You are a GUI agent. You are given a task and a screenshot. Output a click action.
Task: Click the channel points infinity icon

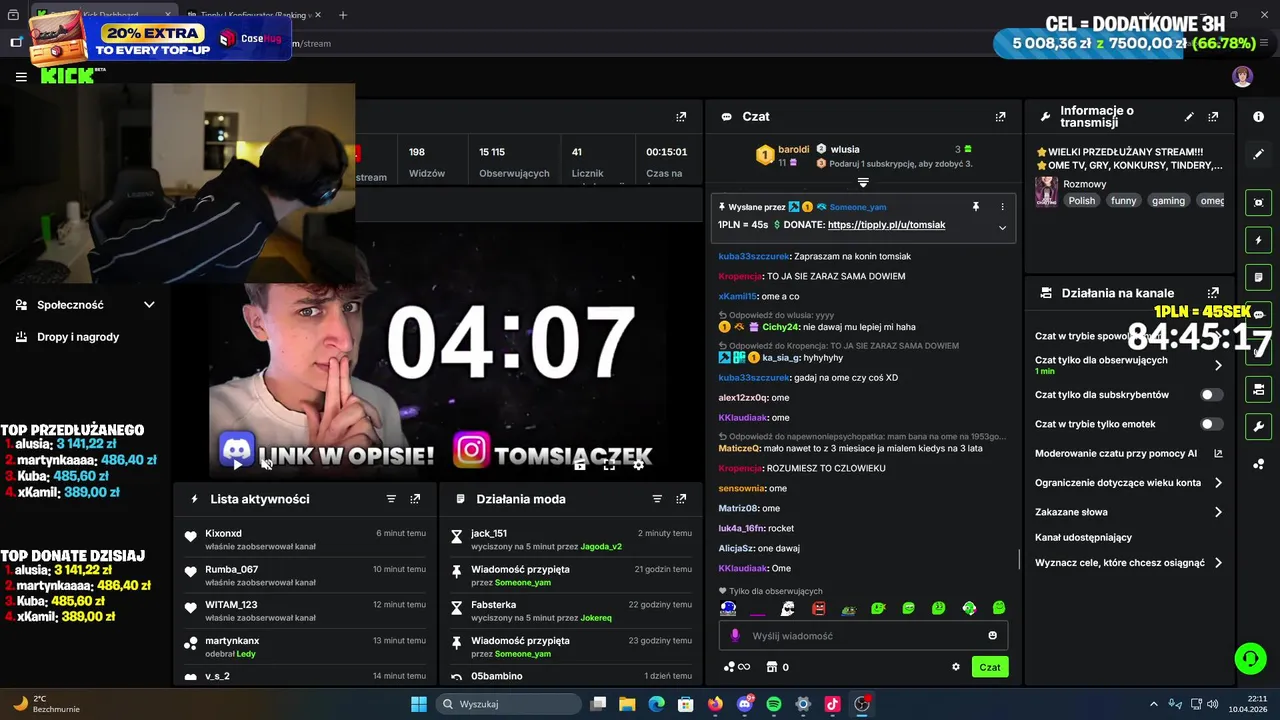tap(737, 667)
